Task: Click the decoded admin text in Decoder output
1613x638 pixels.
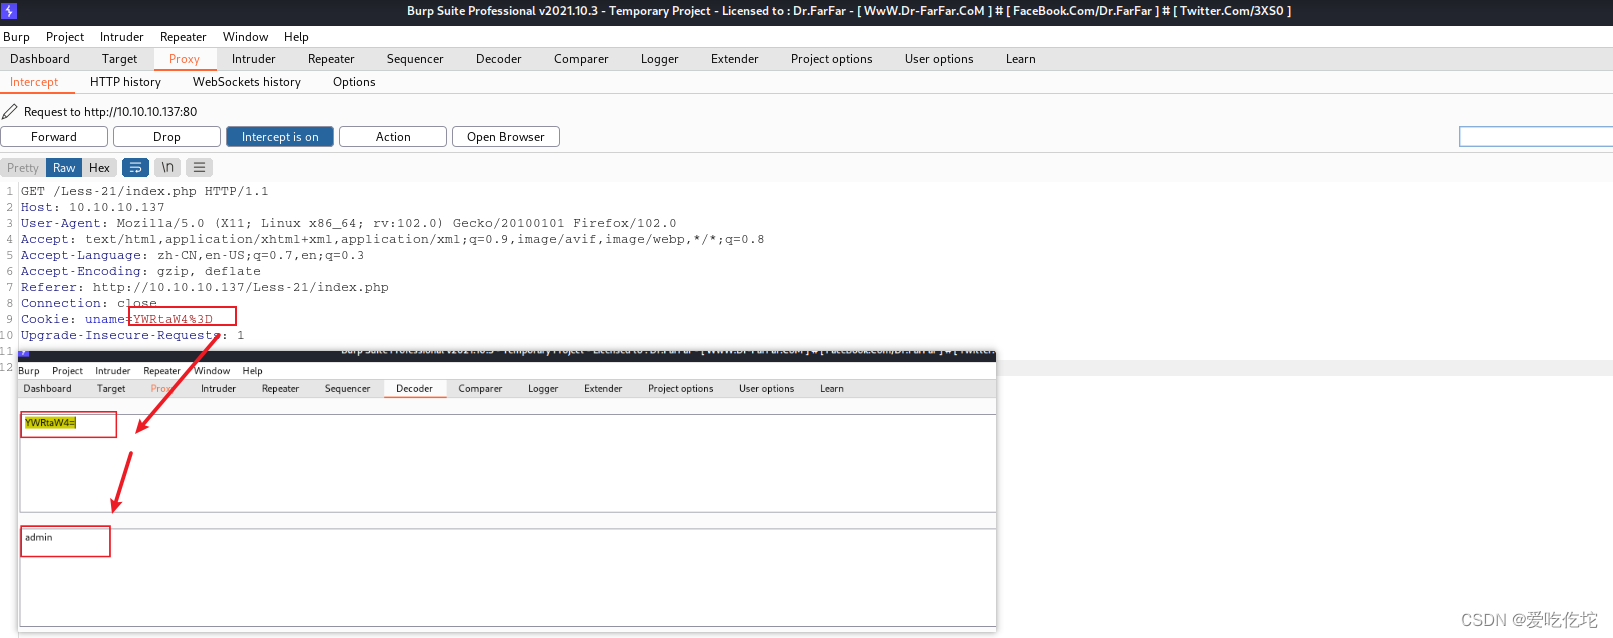Action: click(39, 538)
